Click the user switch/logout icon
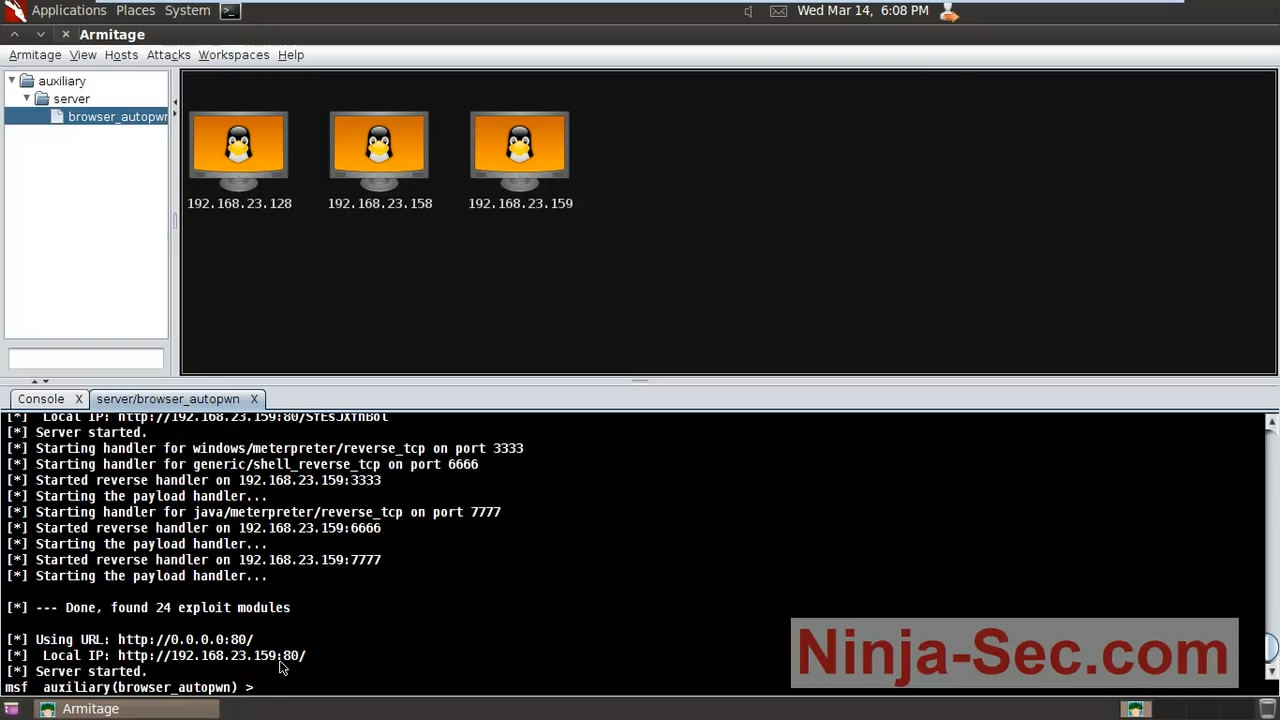 (x=949, y=11)
